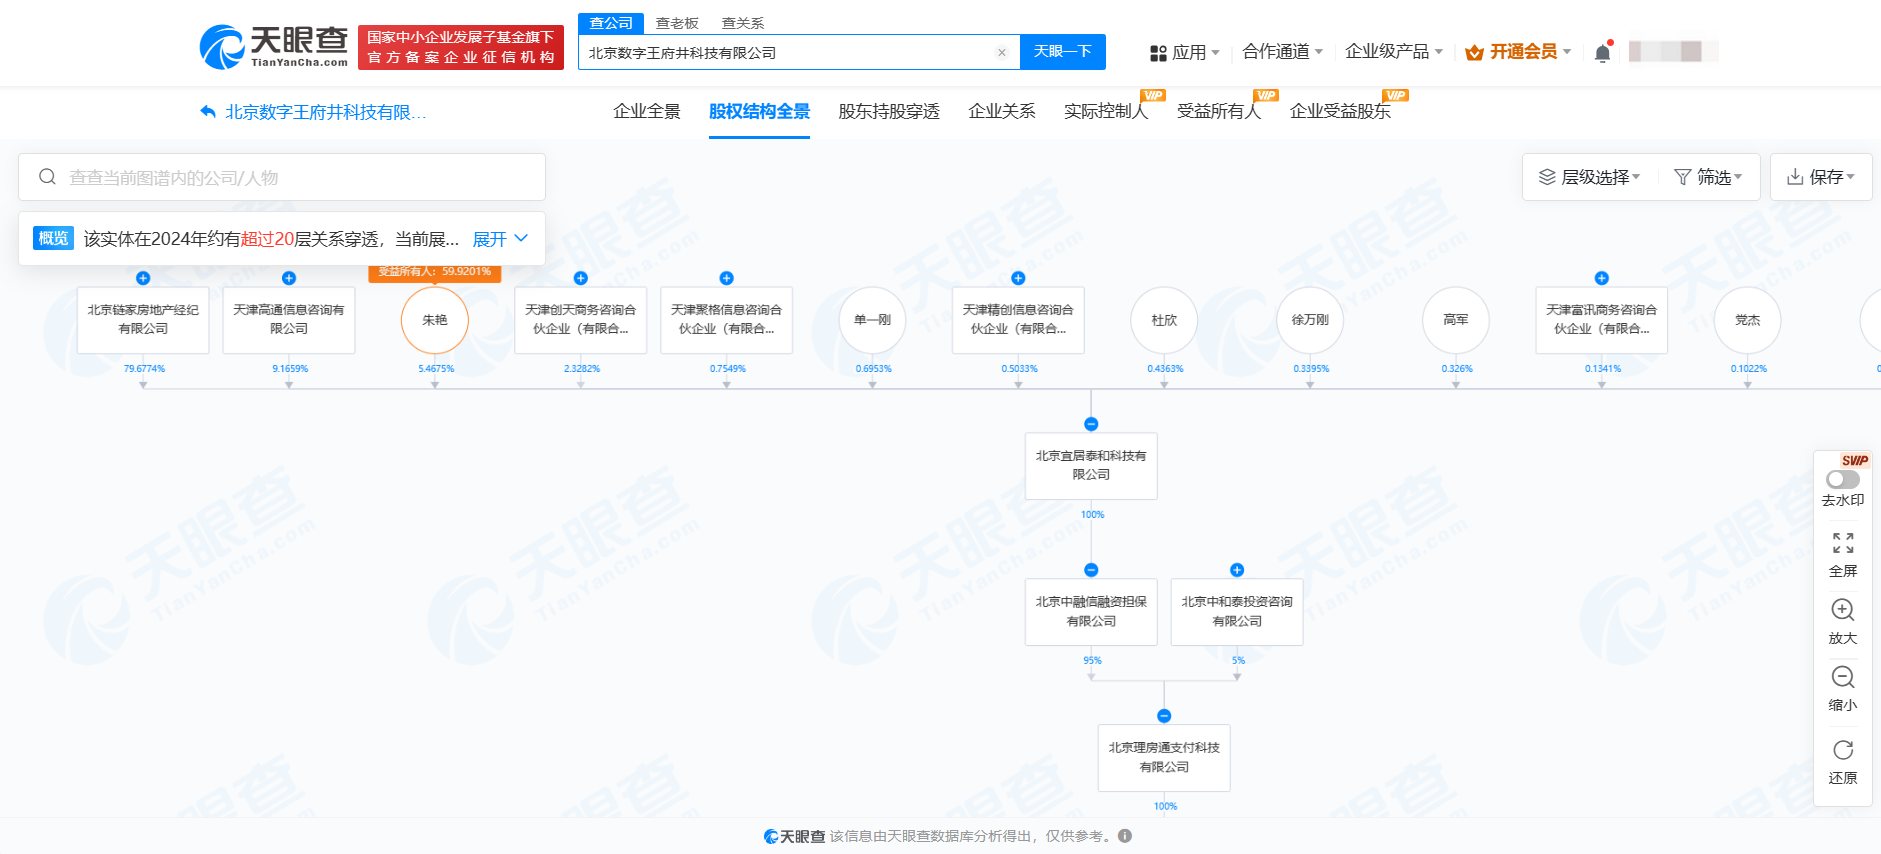Expand node above 天津高通信息咨询有限公司

pos(289,278)
